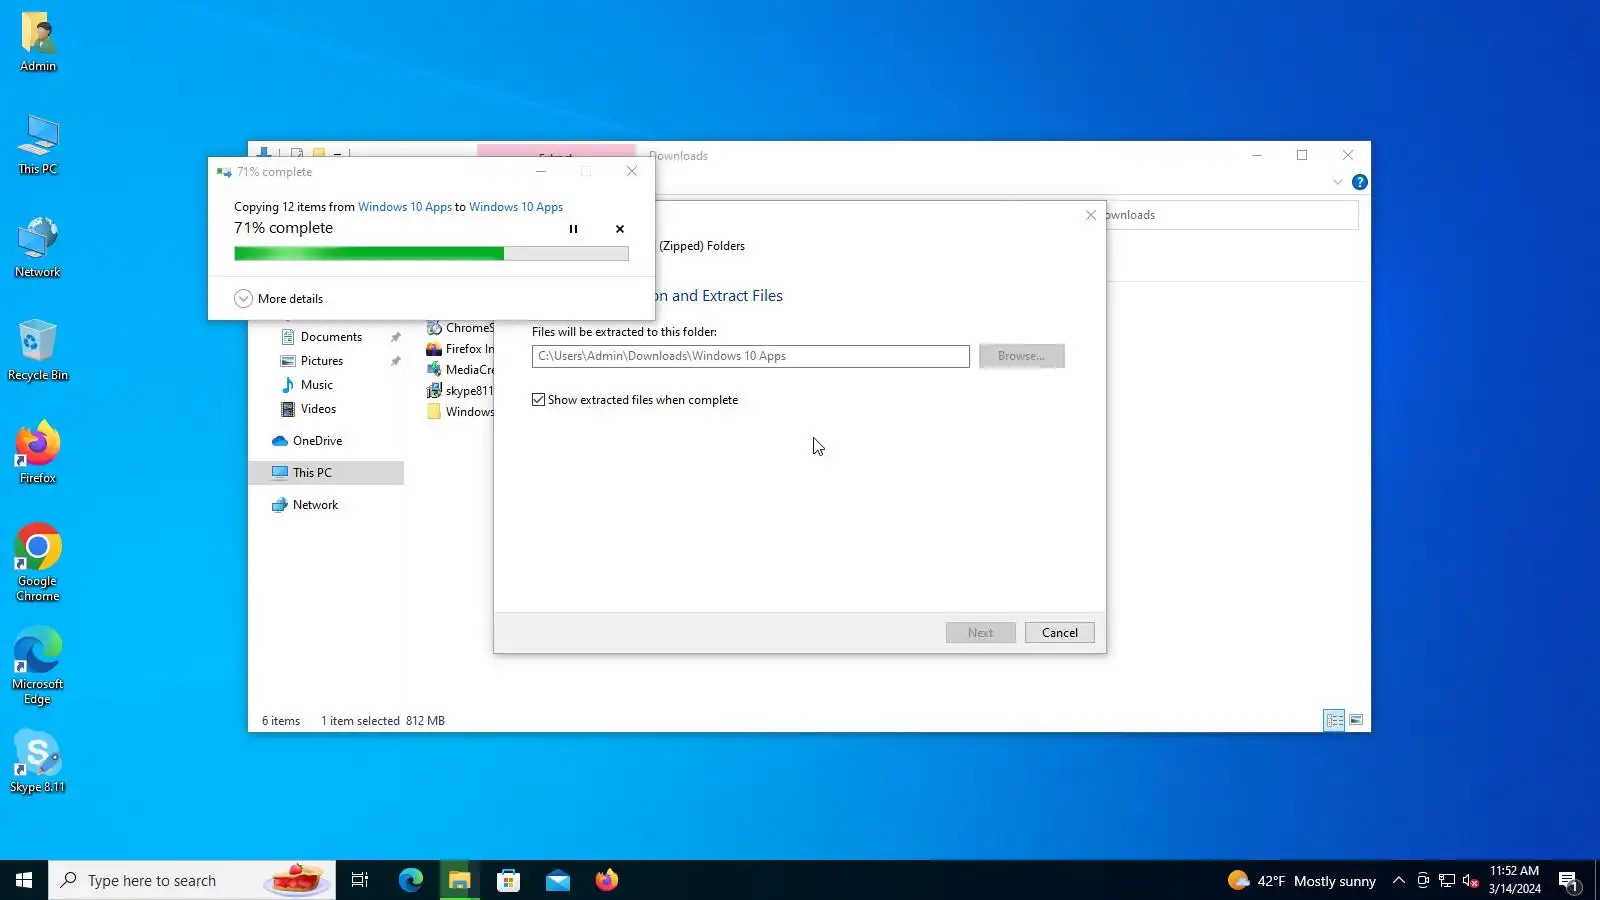This screenshot has height=900, width=1600.
Task: Select This PC in the navigation pane
Action: [326, 473]
